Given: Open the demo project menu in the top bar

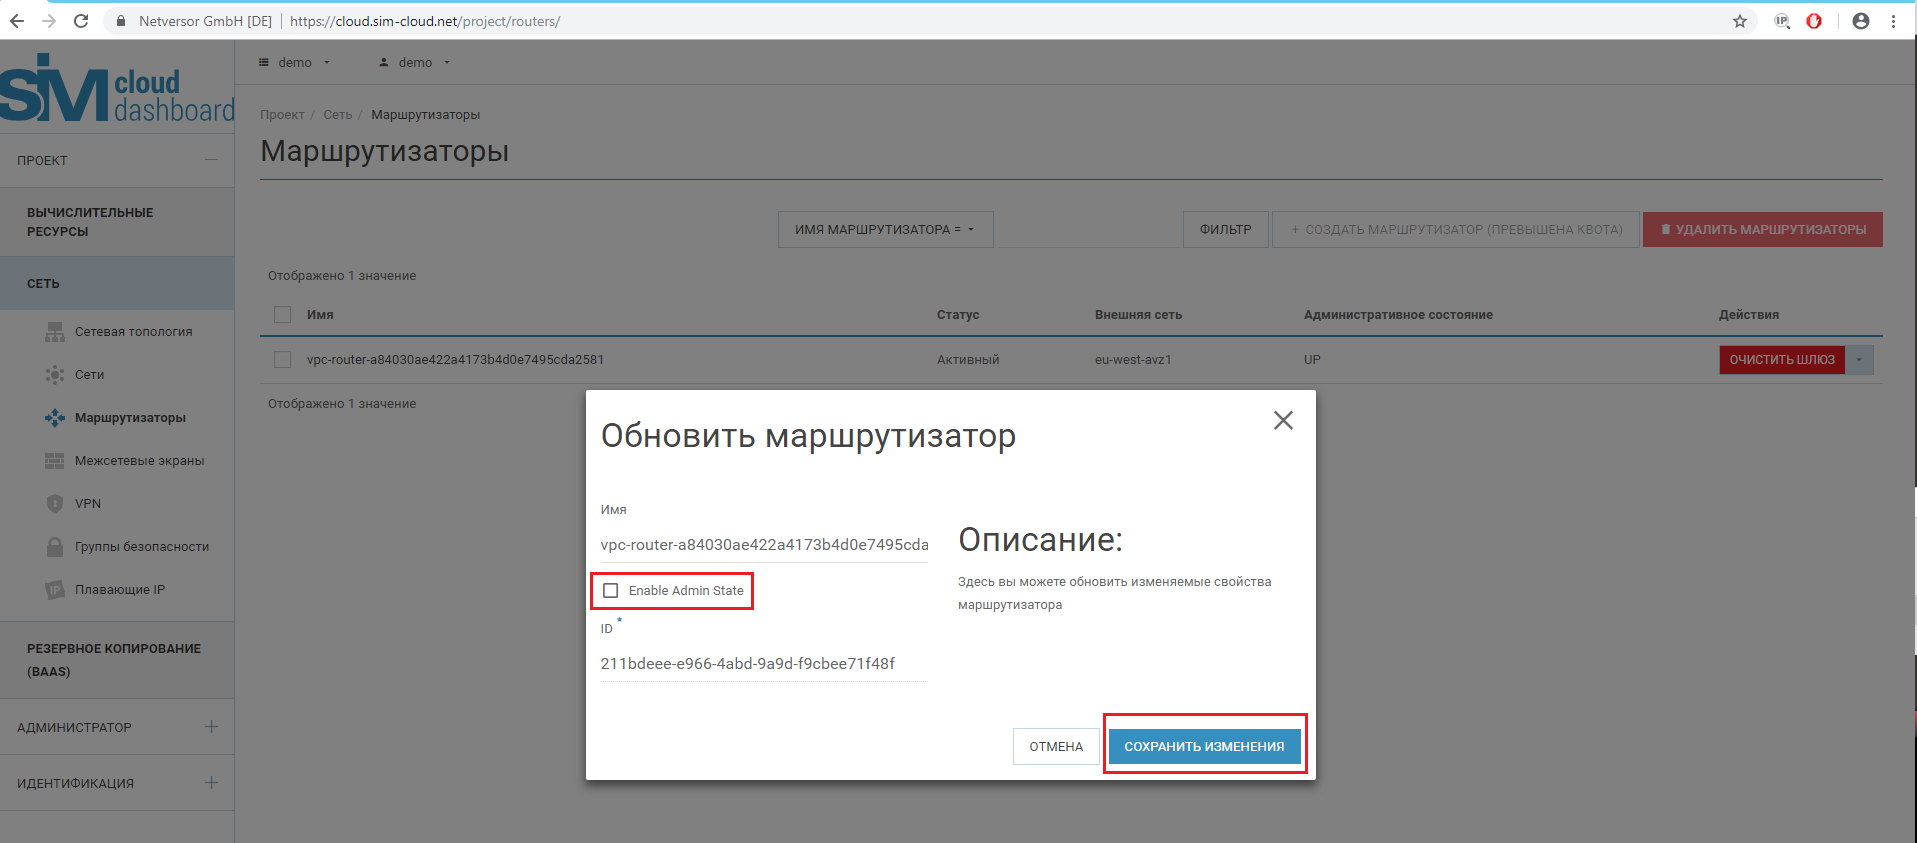Looking at the screenshot, I should point(295,63).
